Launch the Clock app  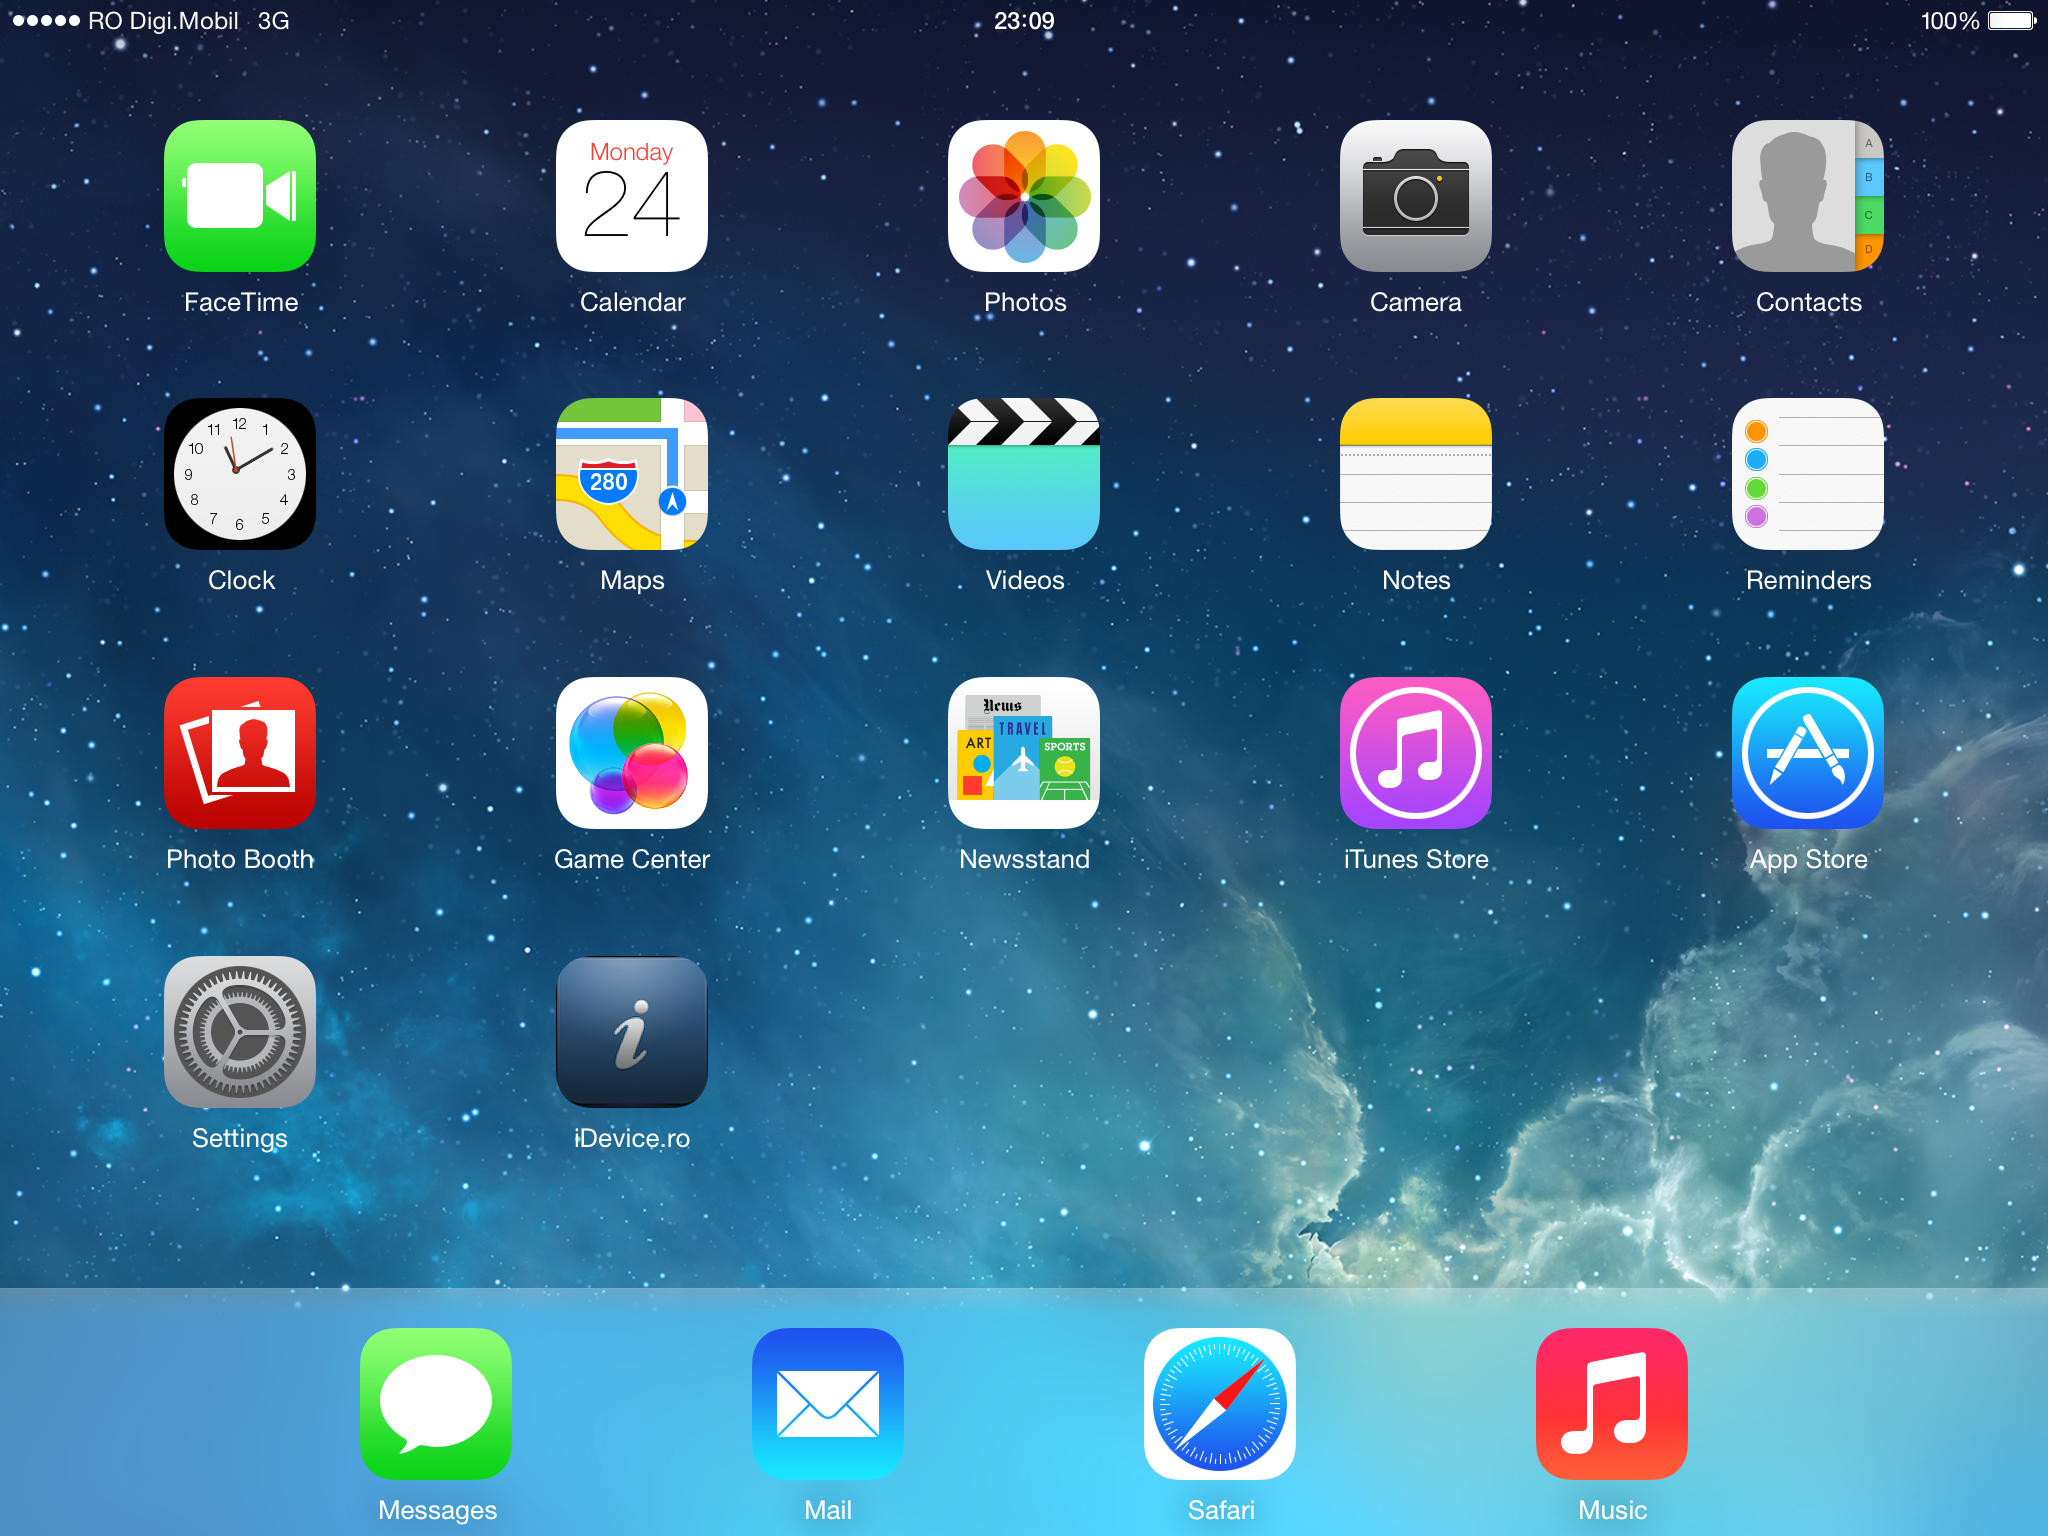(x=240, y=474)
